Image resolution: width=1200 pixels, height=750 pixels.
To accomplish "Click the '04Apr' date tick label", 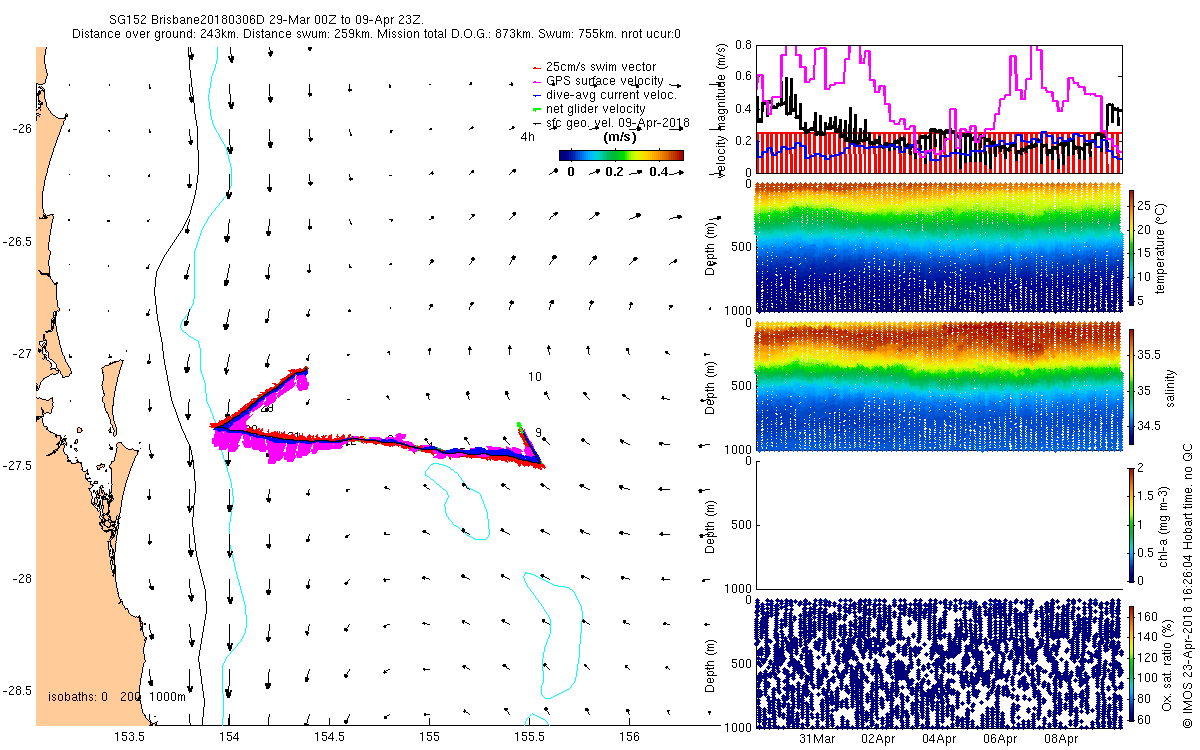I will 939,741.
